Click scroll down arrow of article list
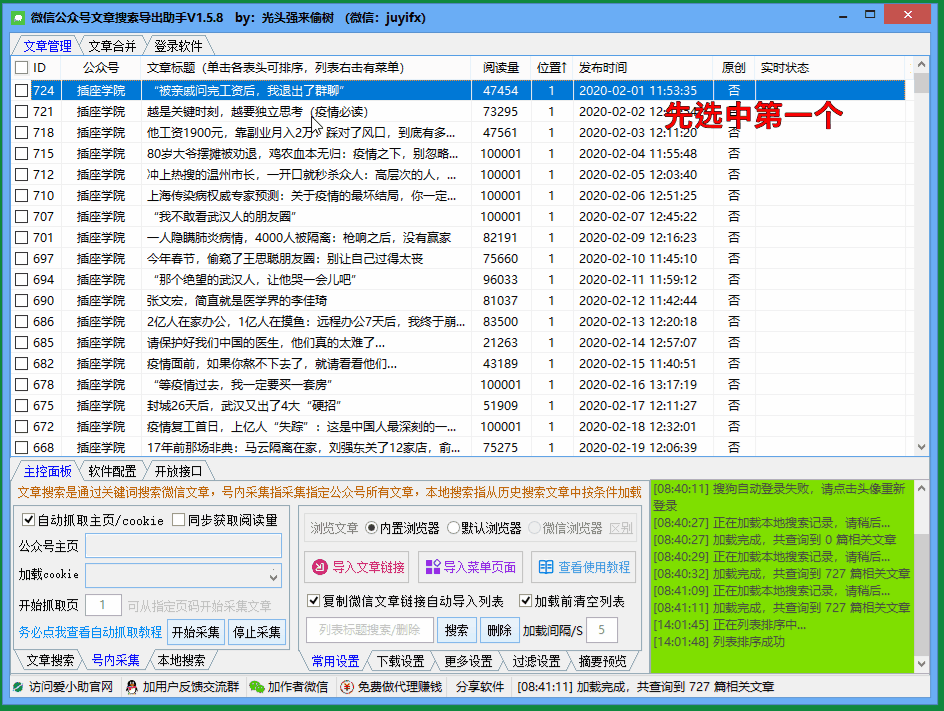The height and width of the screenshot is (711, 944). click(x=921, y=447)
